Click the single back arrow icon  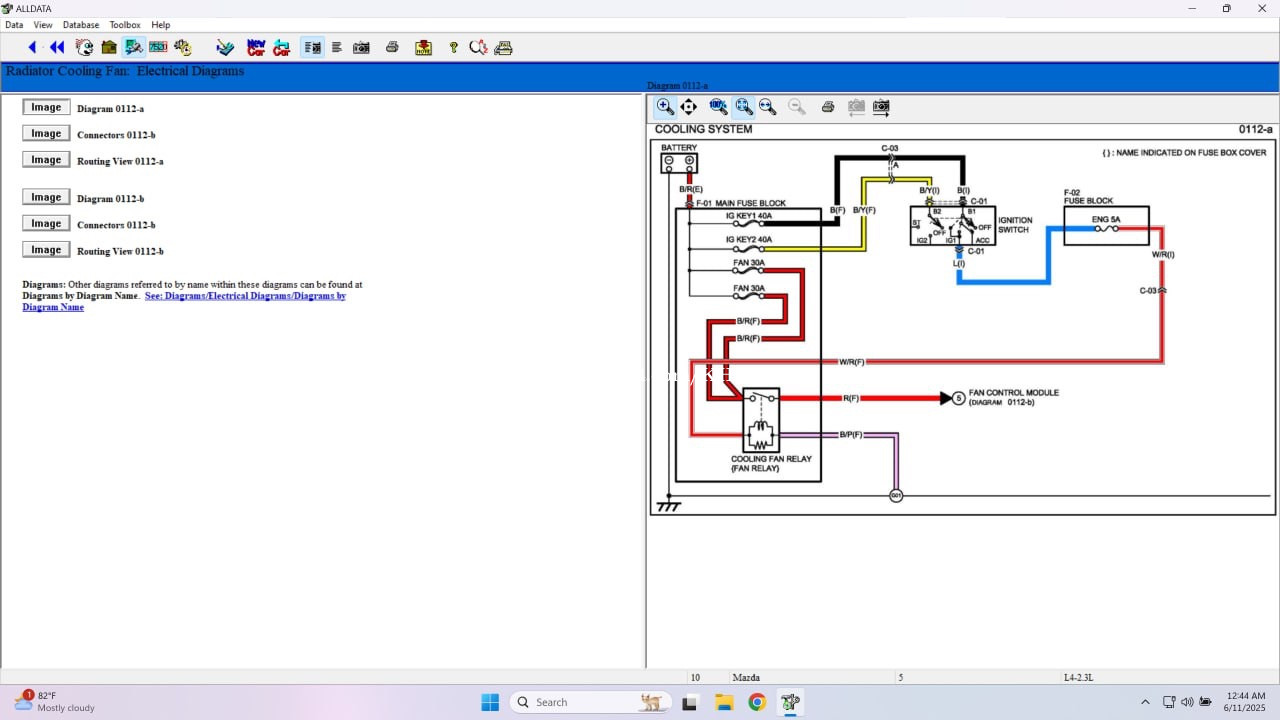point(32,47)
